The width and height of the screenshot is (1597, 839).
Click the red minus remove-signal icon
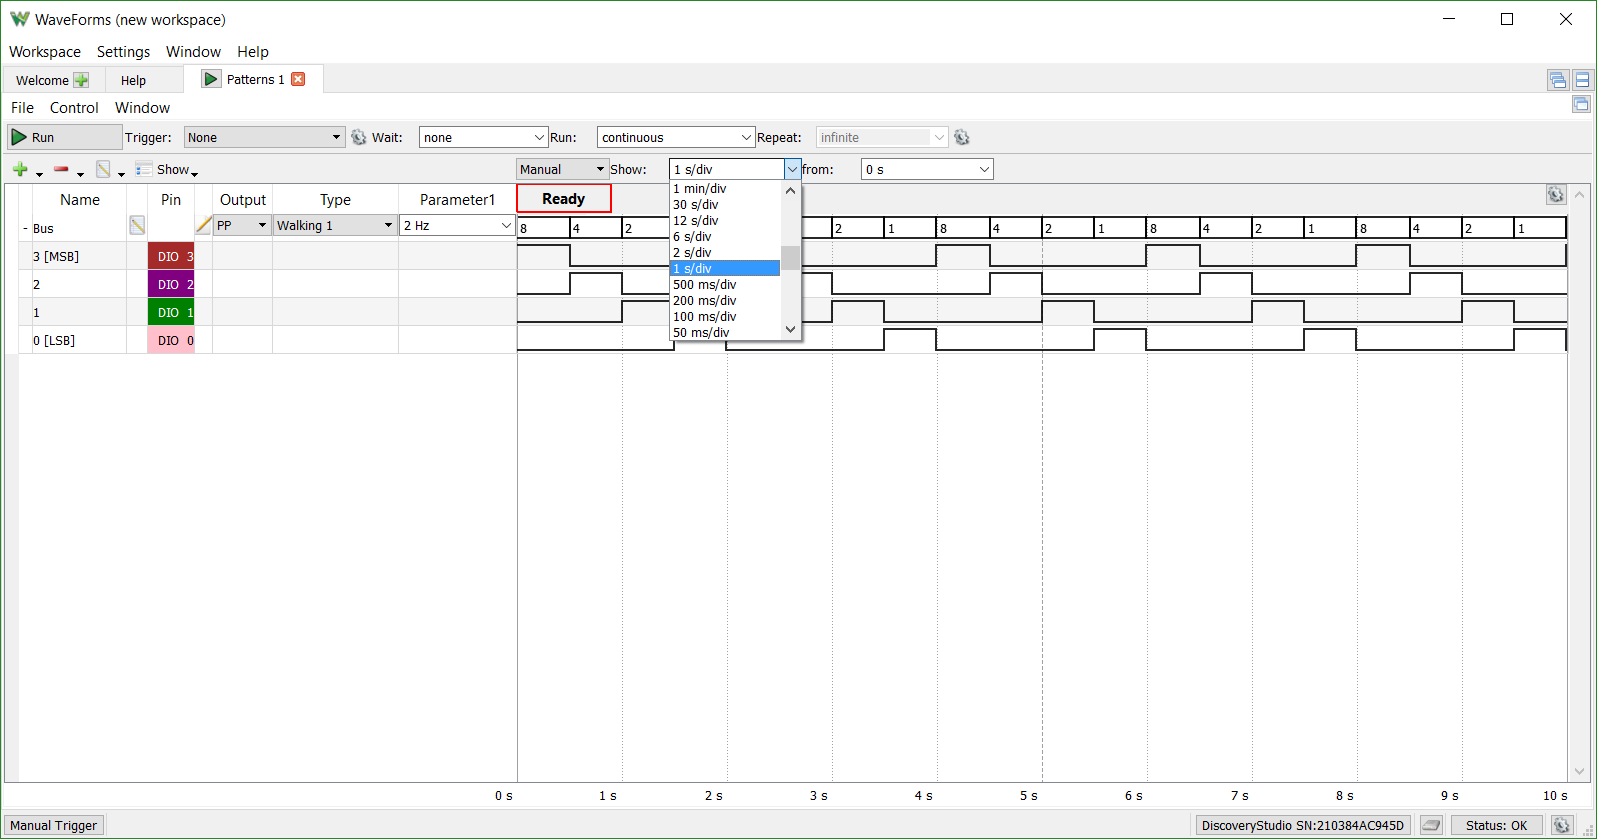[61, 169]
